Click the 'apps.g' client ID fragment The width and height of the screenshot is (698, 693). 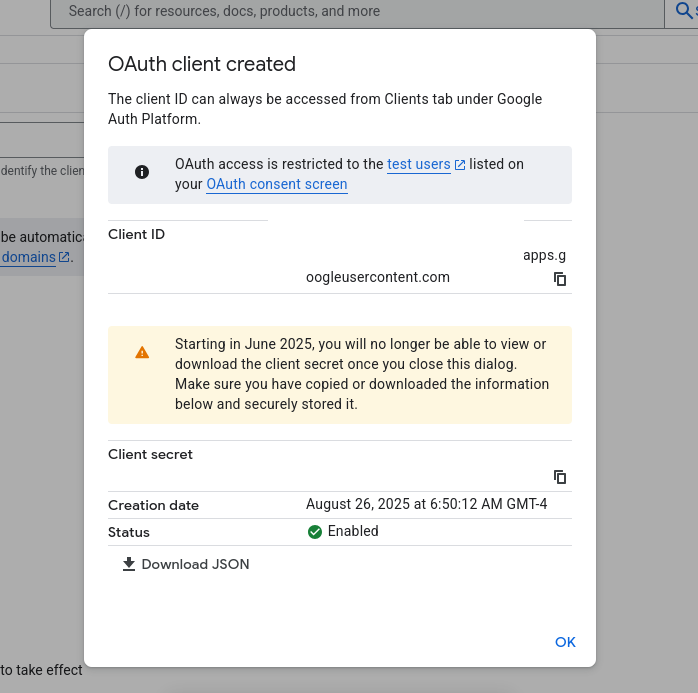coord(544,255)
